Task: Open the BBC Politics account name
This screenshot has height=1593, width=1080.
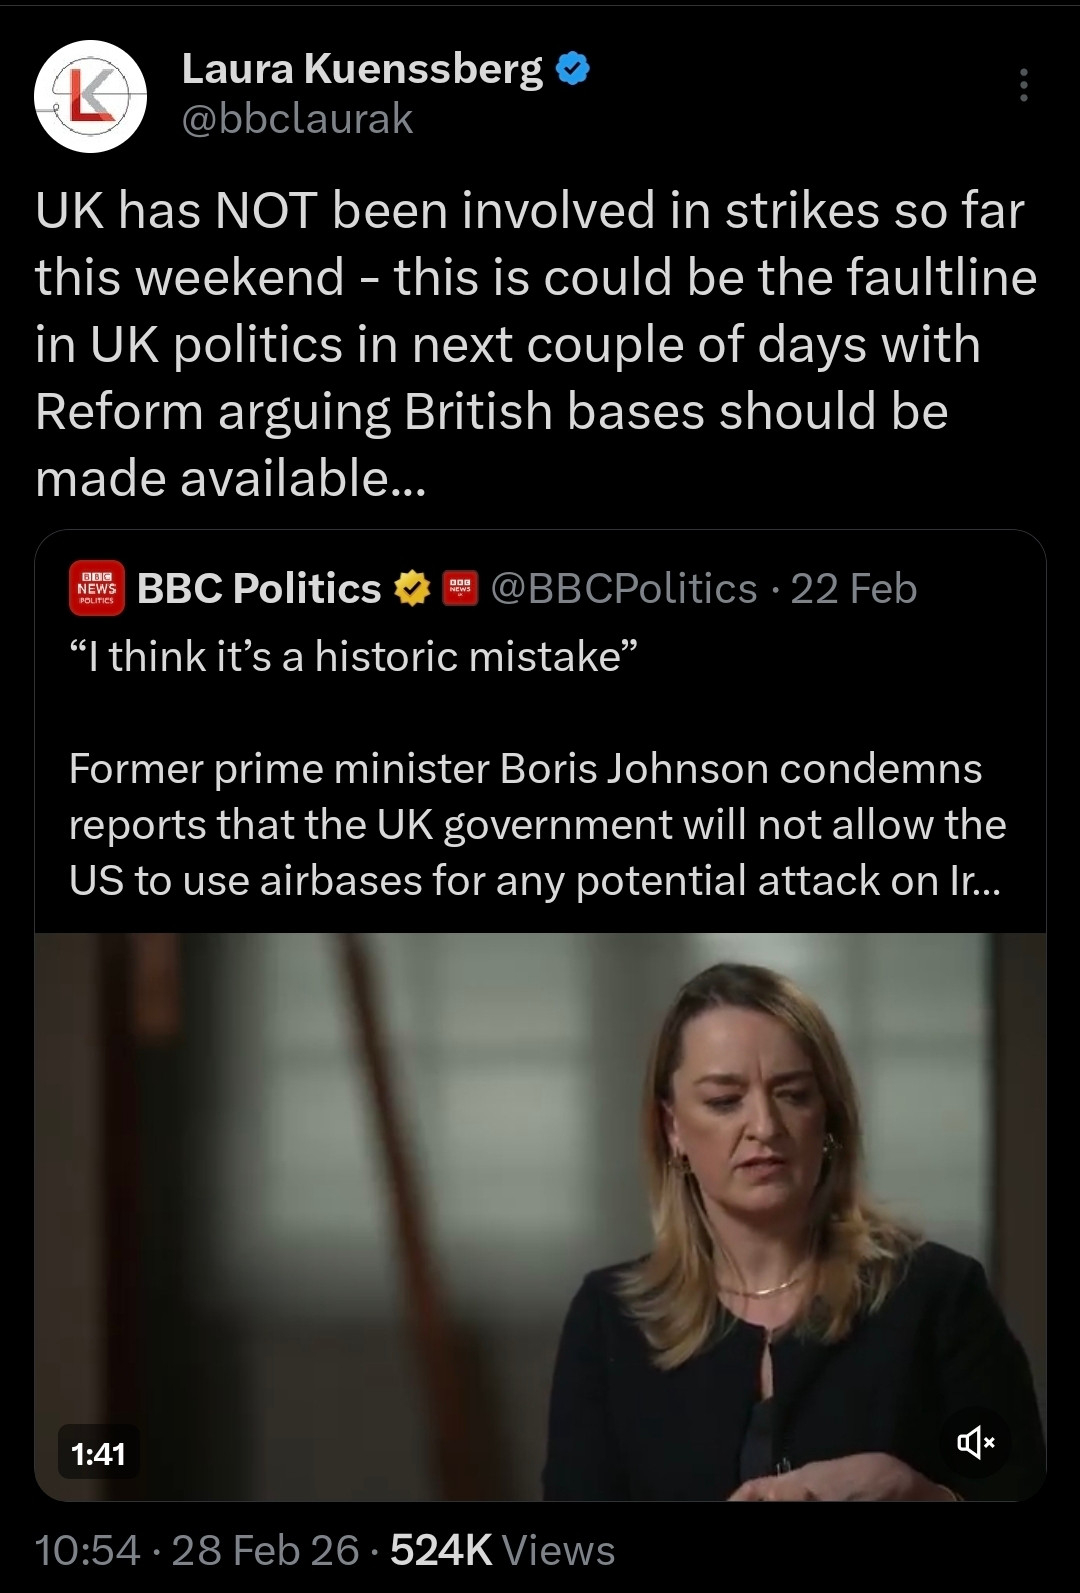Action: 259,588
